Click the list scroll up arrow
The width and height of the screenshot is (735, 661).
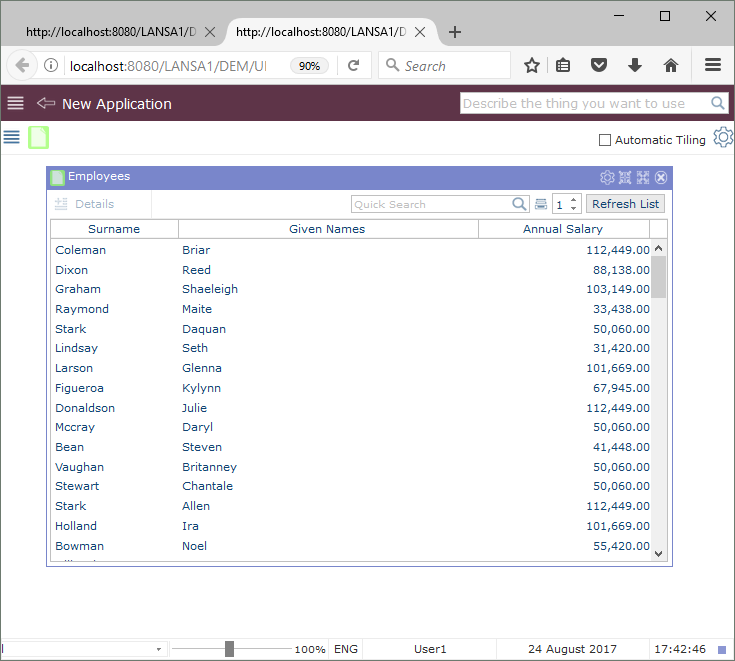coord(659,248)
